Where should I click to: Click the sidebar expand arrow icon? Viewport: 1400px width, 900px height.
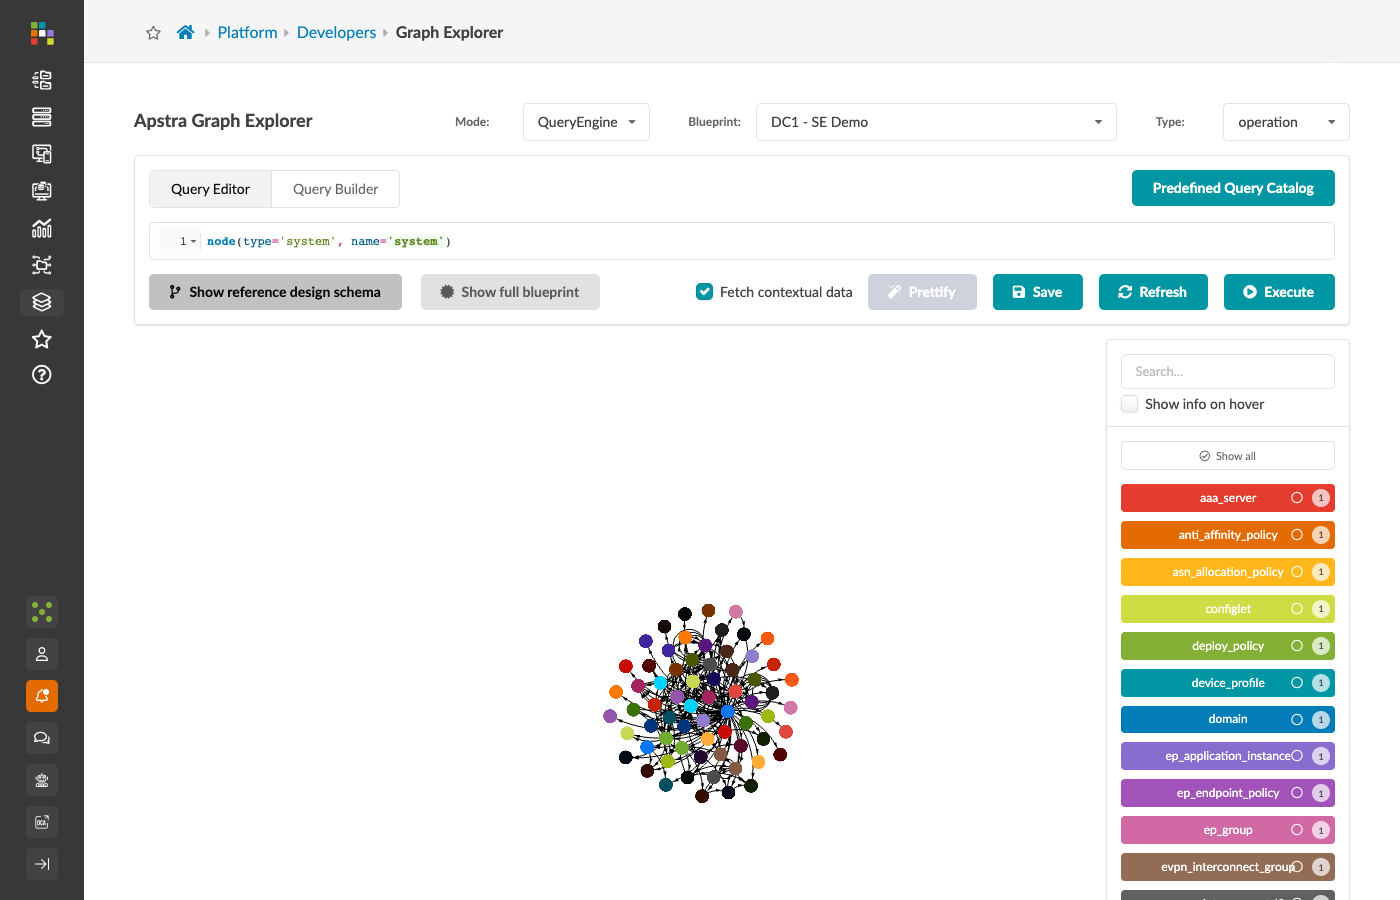coord(42,864)
